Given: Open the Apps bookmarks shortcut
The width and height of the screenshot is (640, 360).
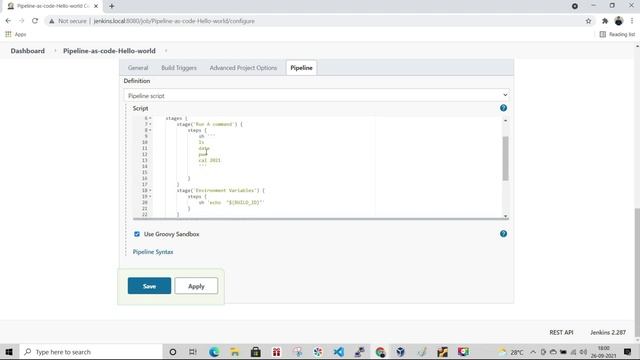Looking at the screenshot, I should tap(16, 34).
